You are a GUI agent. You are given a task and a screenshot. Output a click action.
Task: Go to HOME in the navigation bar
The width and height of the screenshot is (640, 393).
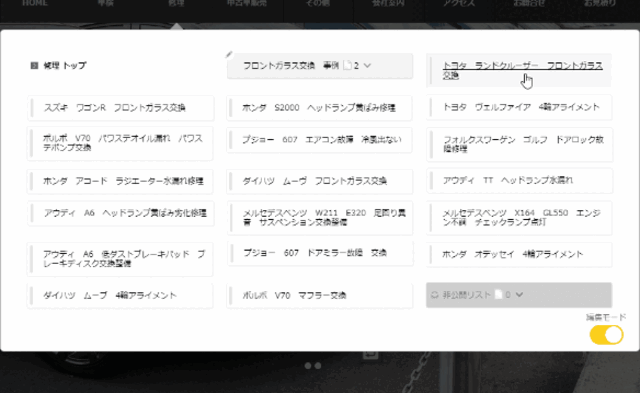pos(35,3)
